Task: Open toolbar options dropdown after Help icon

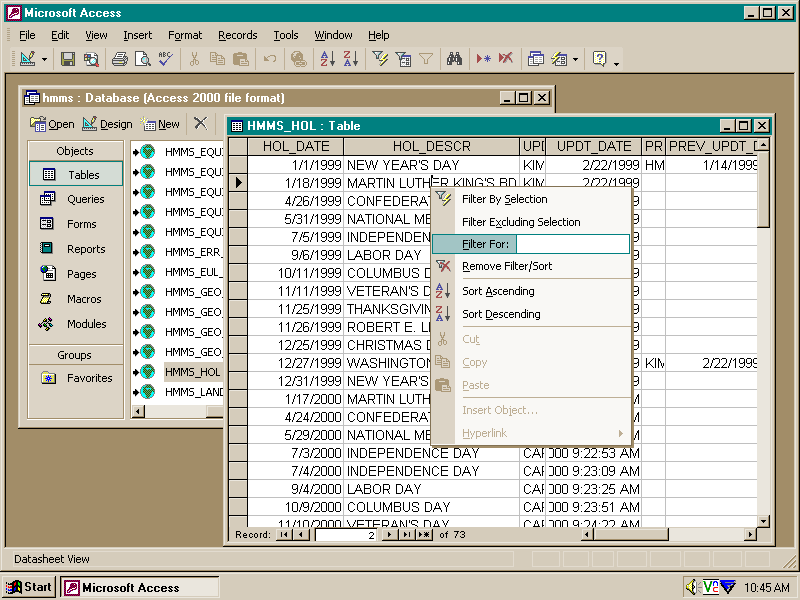Action: [616, 63]
